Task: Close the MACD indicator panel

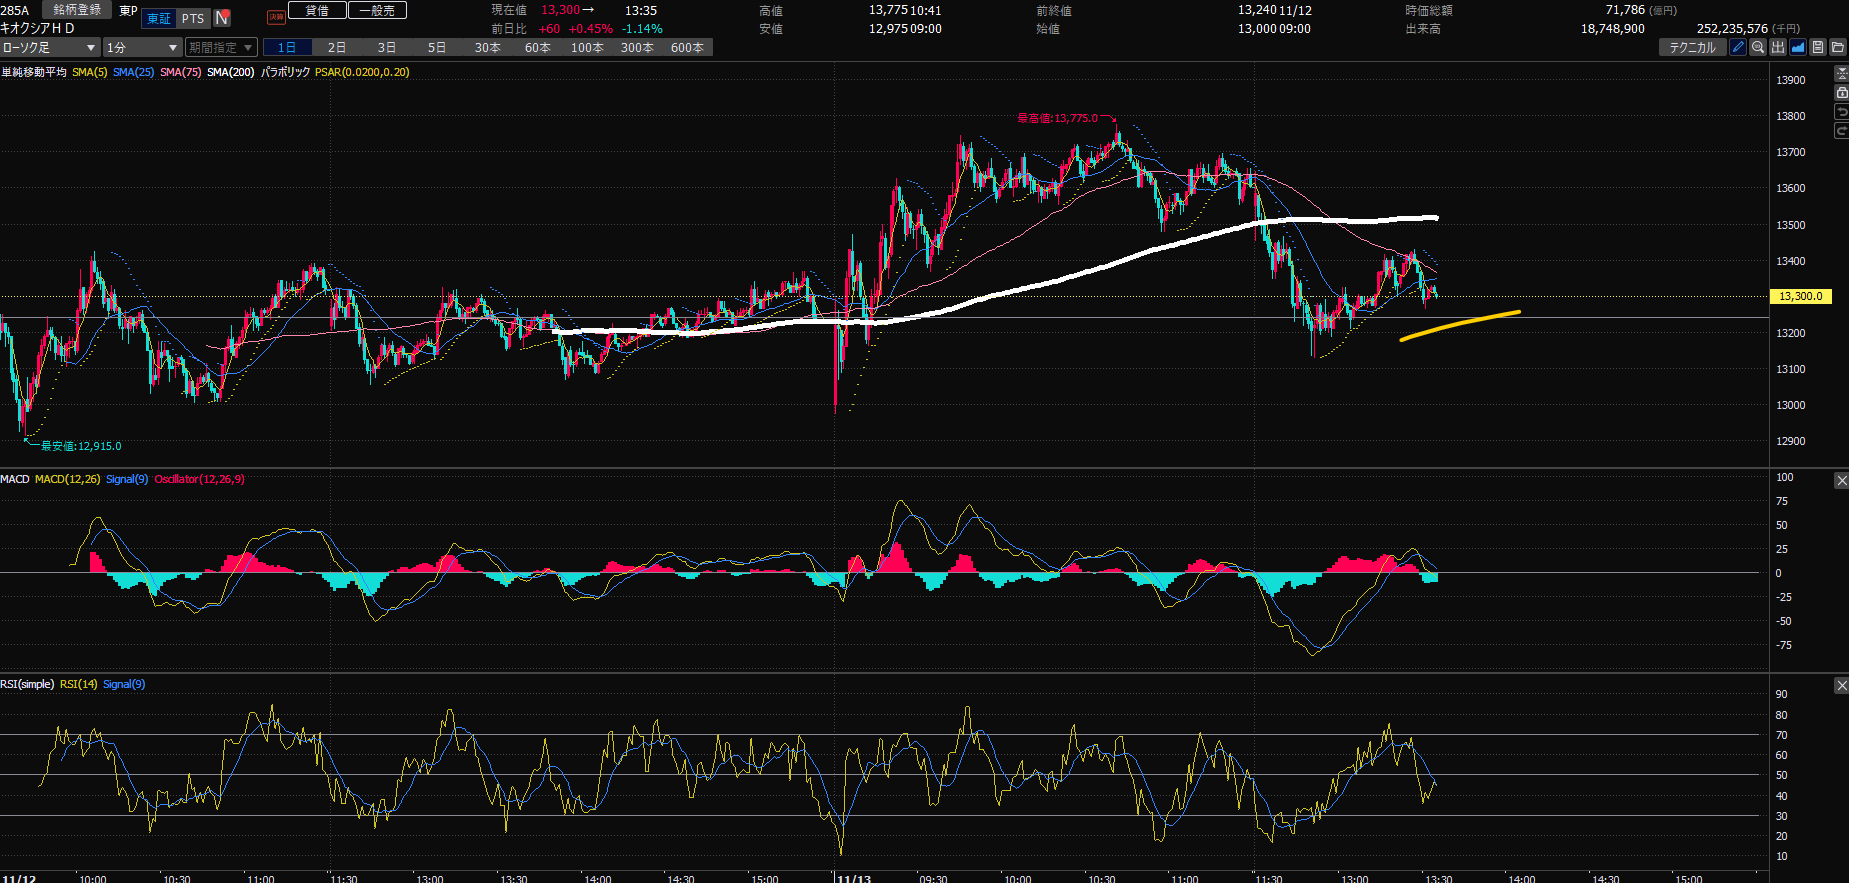Action: tap(1841, 481)
